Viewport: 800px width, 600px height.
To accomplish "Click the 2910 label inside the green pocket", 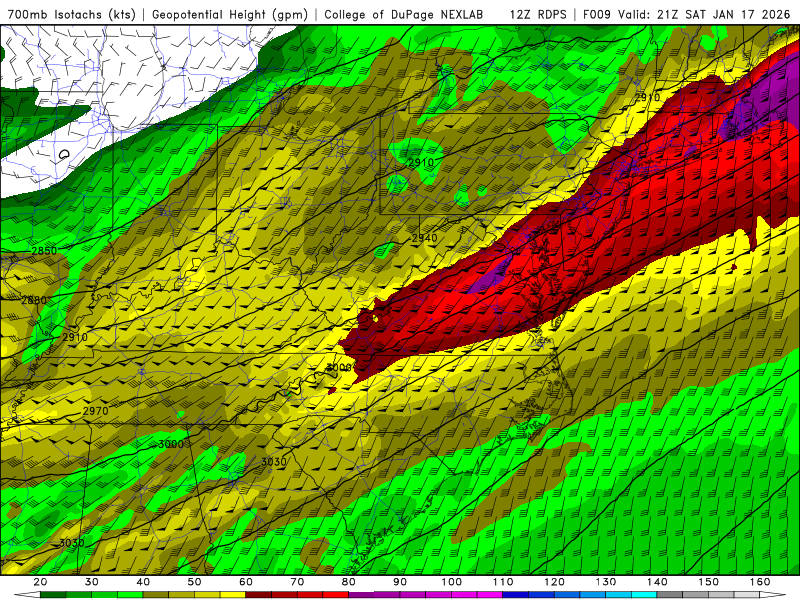I will 421,163.
